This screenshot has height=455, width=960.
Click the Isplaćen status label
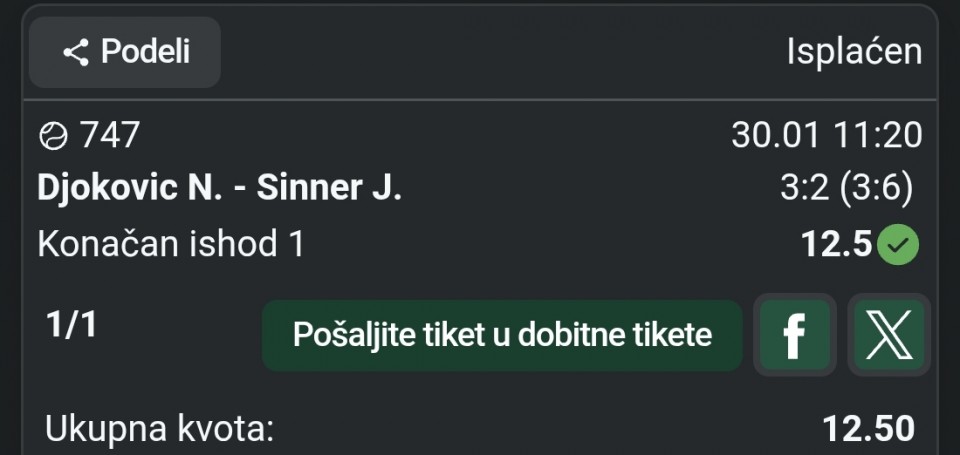click(x=854, y=52)
